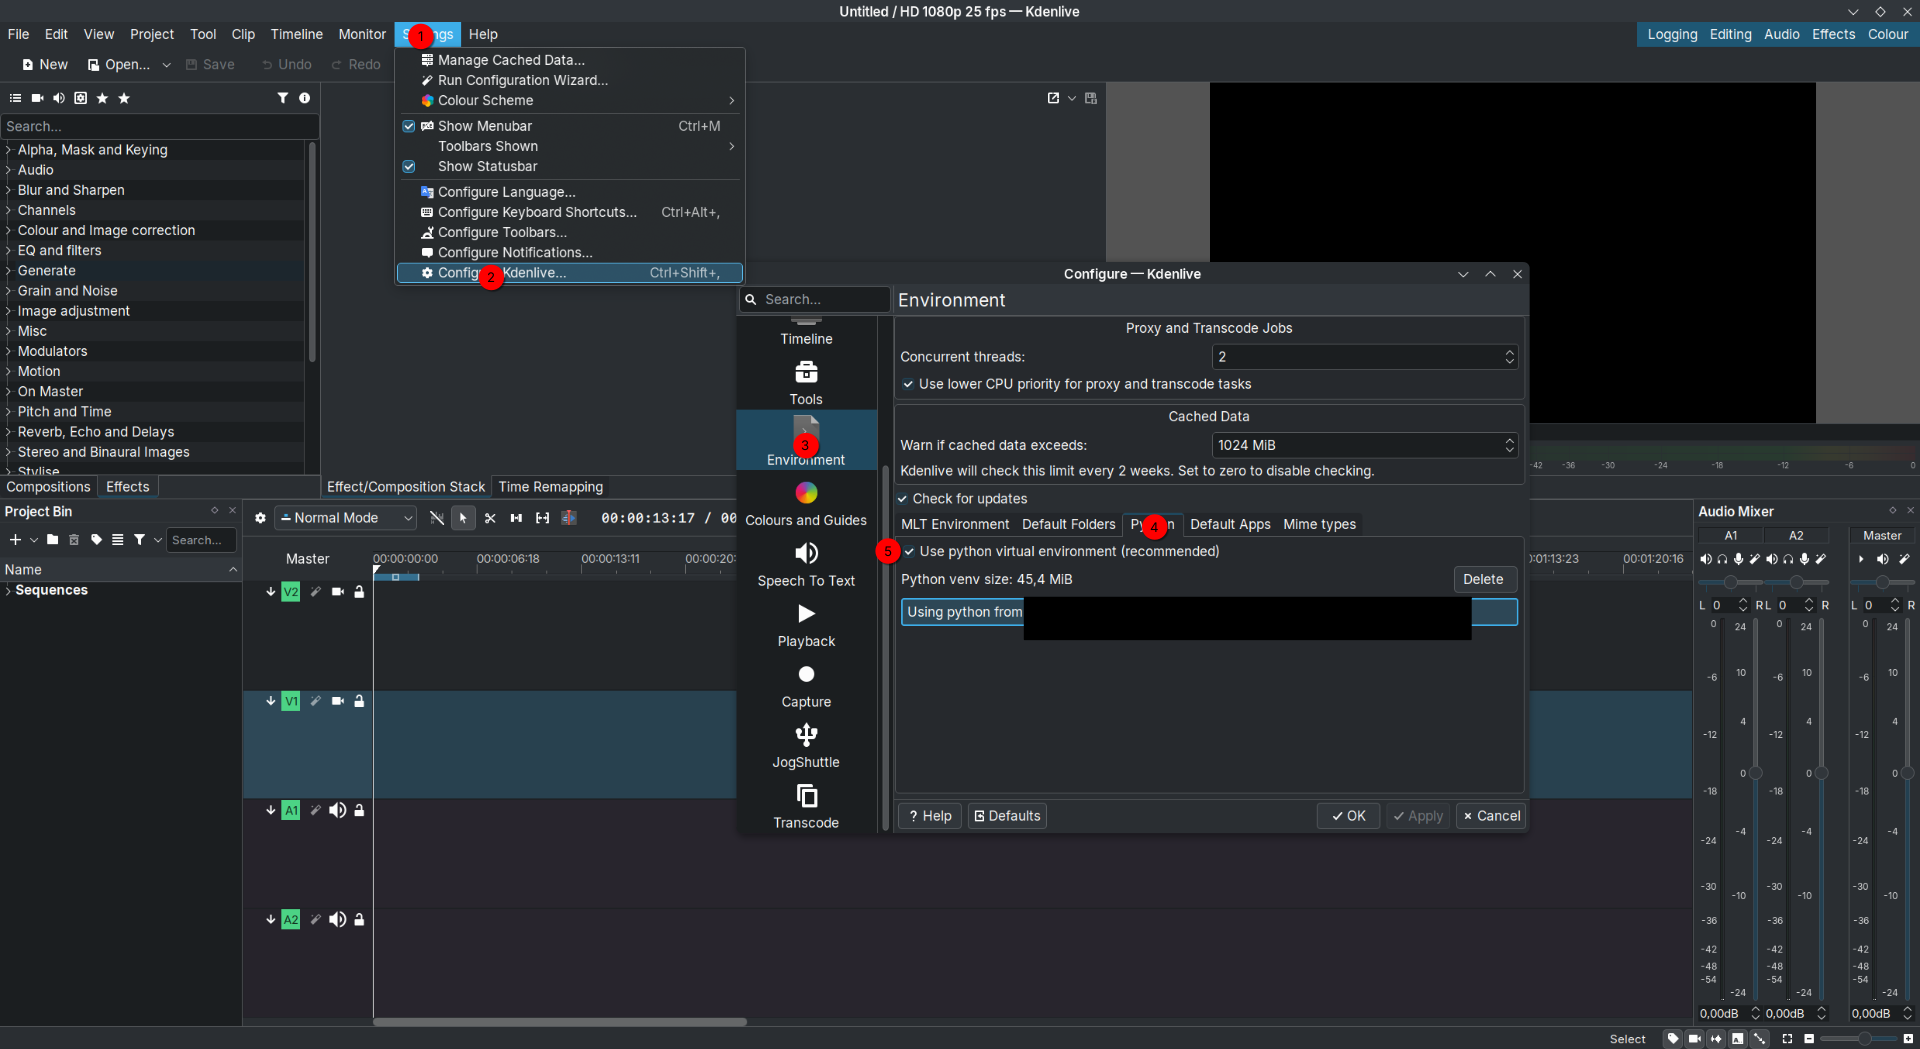
Task: Open Transcode settings category
Action: tap(806, 808)
